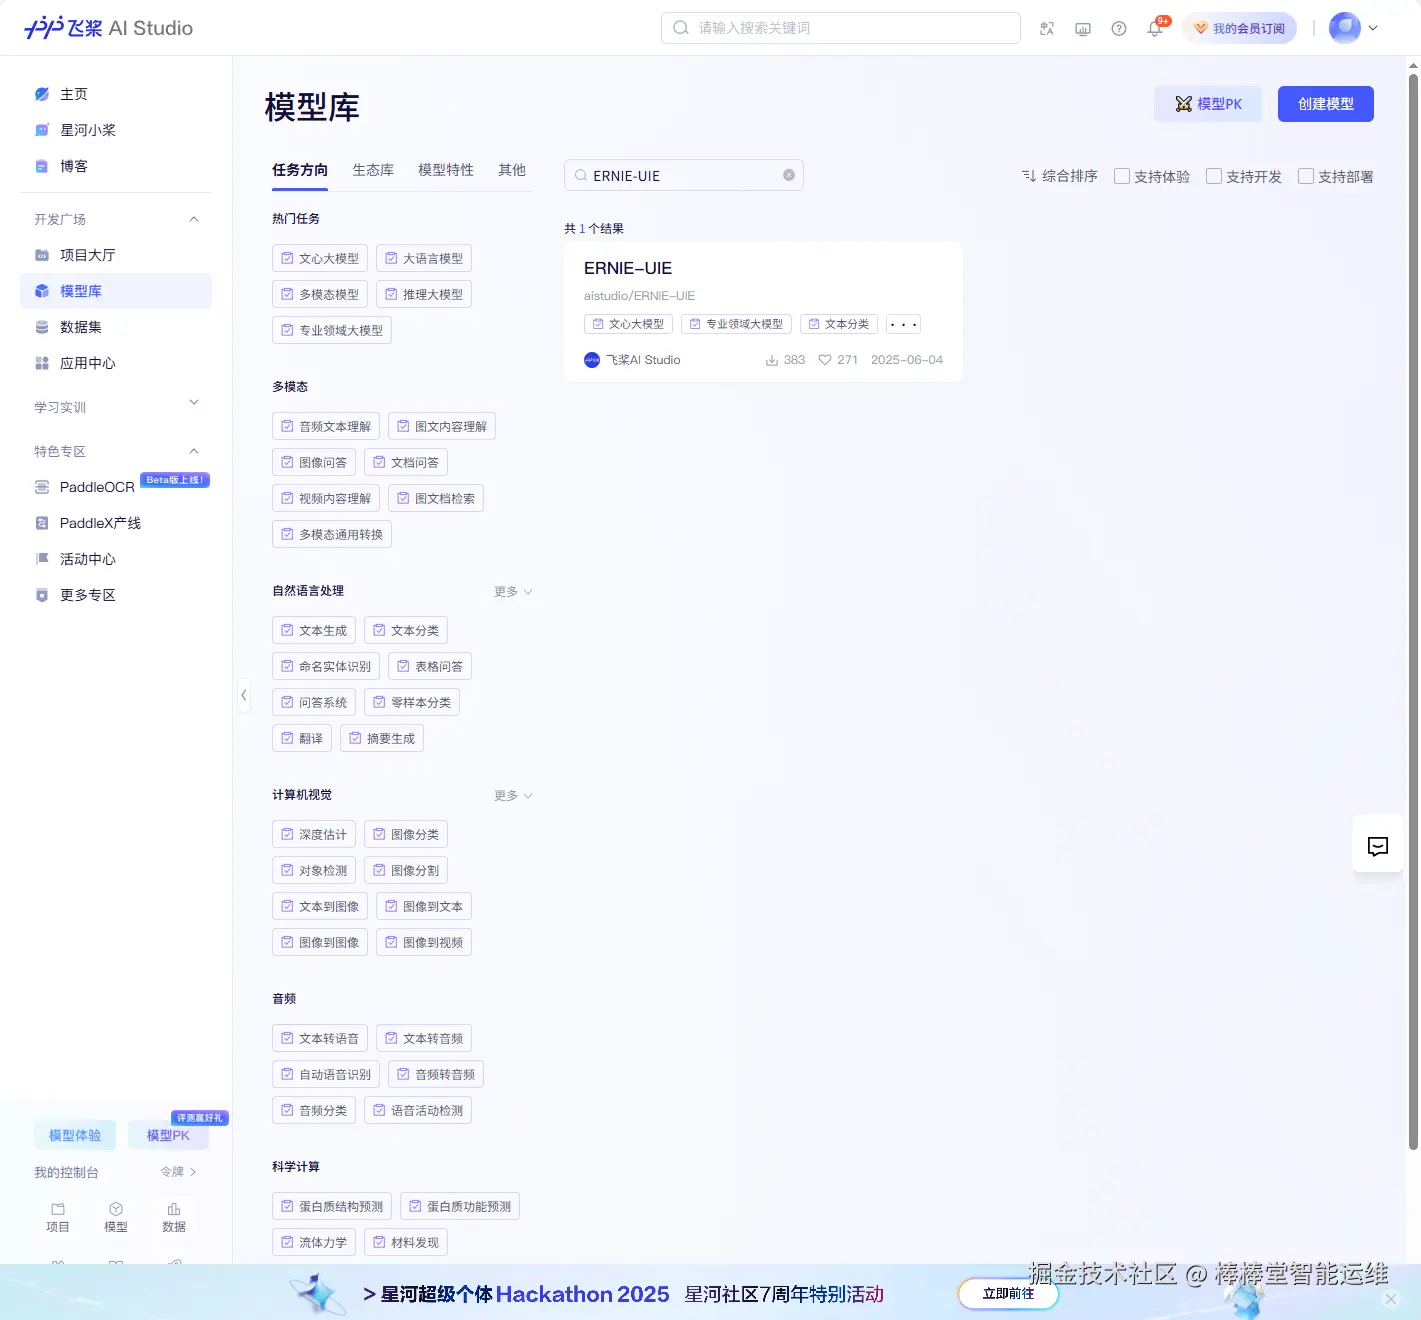Click the 综合排序 sort icon

(1029, 176)
